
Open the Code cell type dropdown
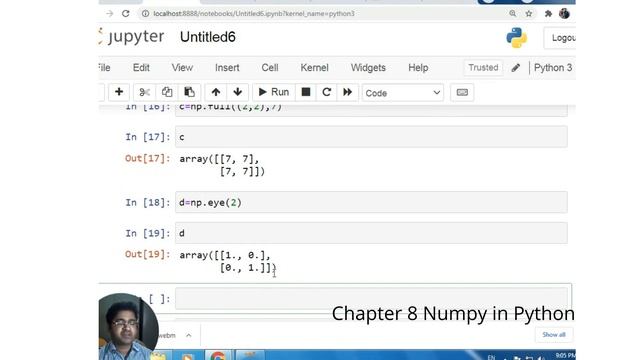point(402,93)
